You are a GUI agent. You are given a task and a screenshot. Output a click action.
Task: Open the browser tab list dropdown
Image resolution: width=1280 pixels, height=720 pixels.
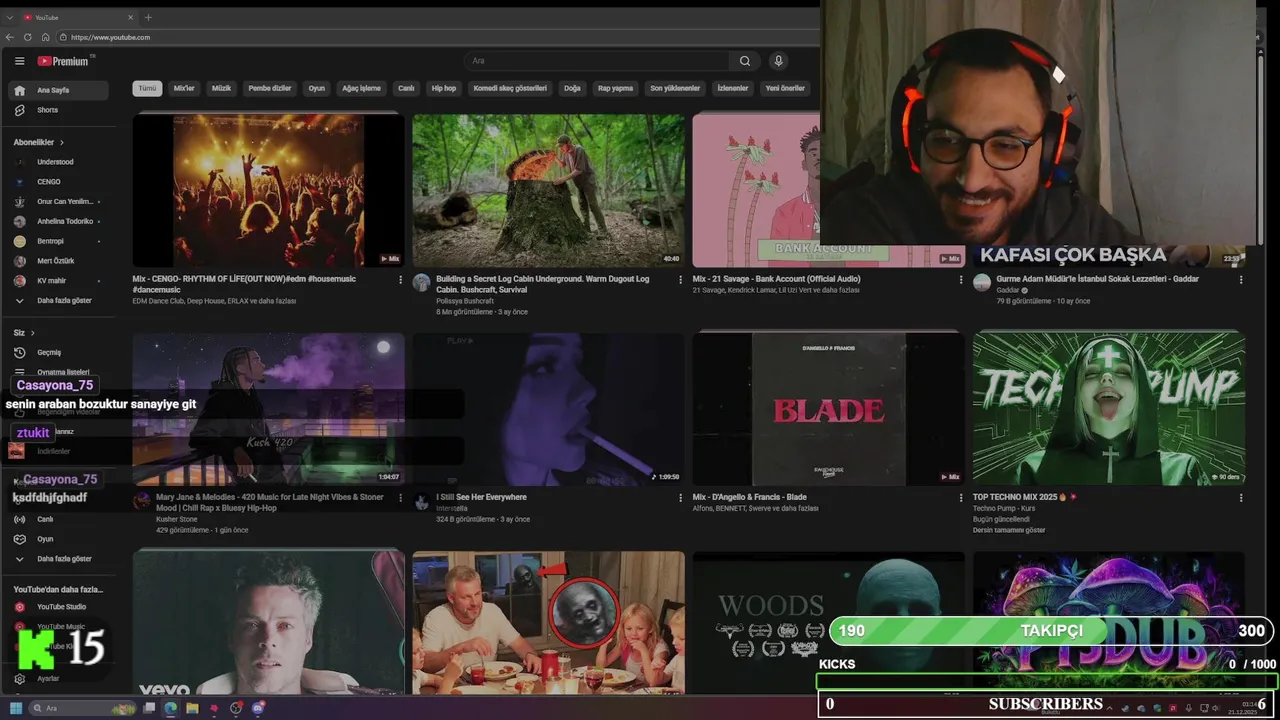9,17
